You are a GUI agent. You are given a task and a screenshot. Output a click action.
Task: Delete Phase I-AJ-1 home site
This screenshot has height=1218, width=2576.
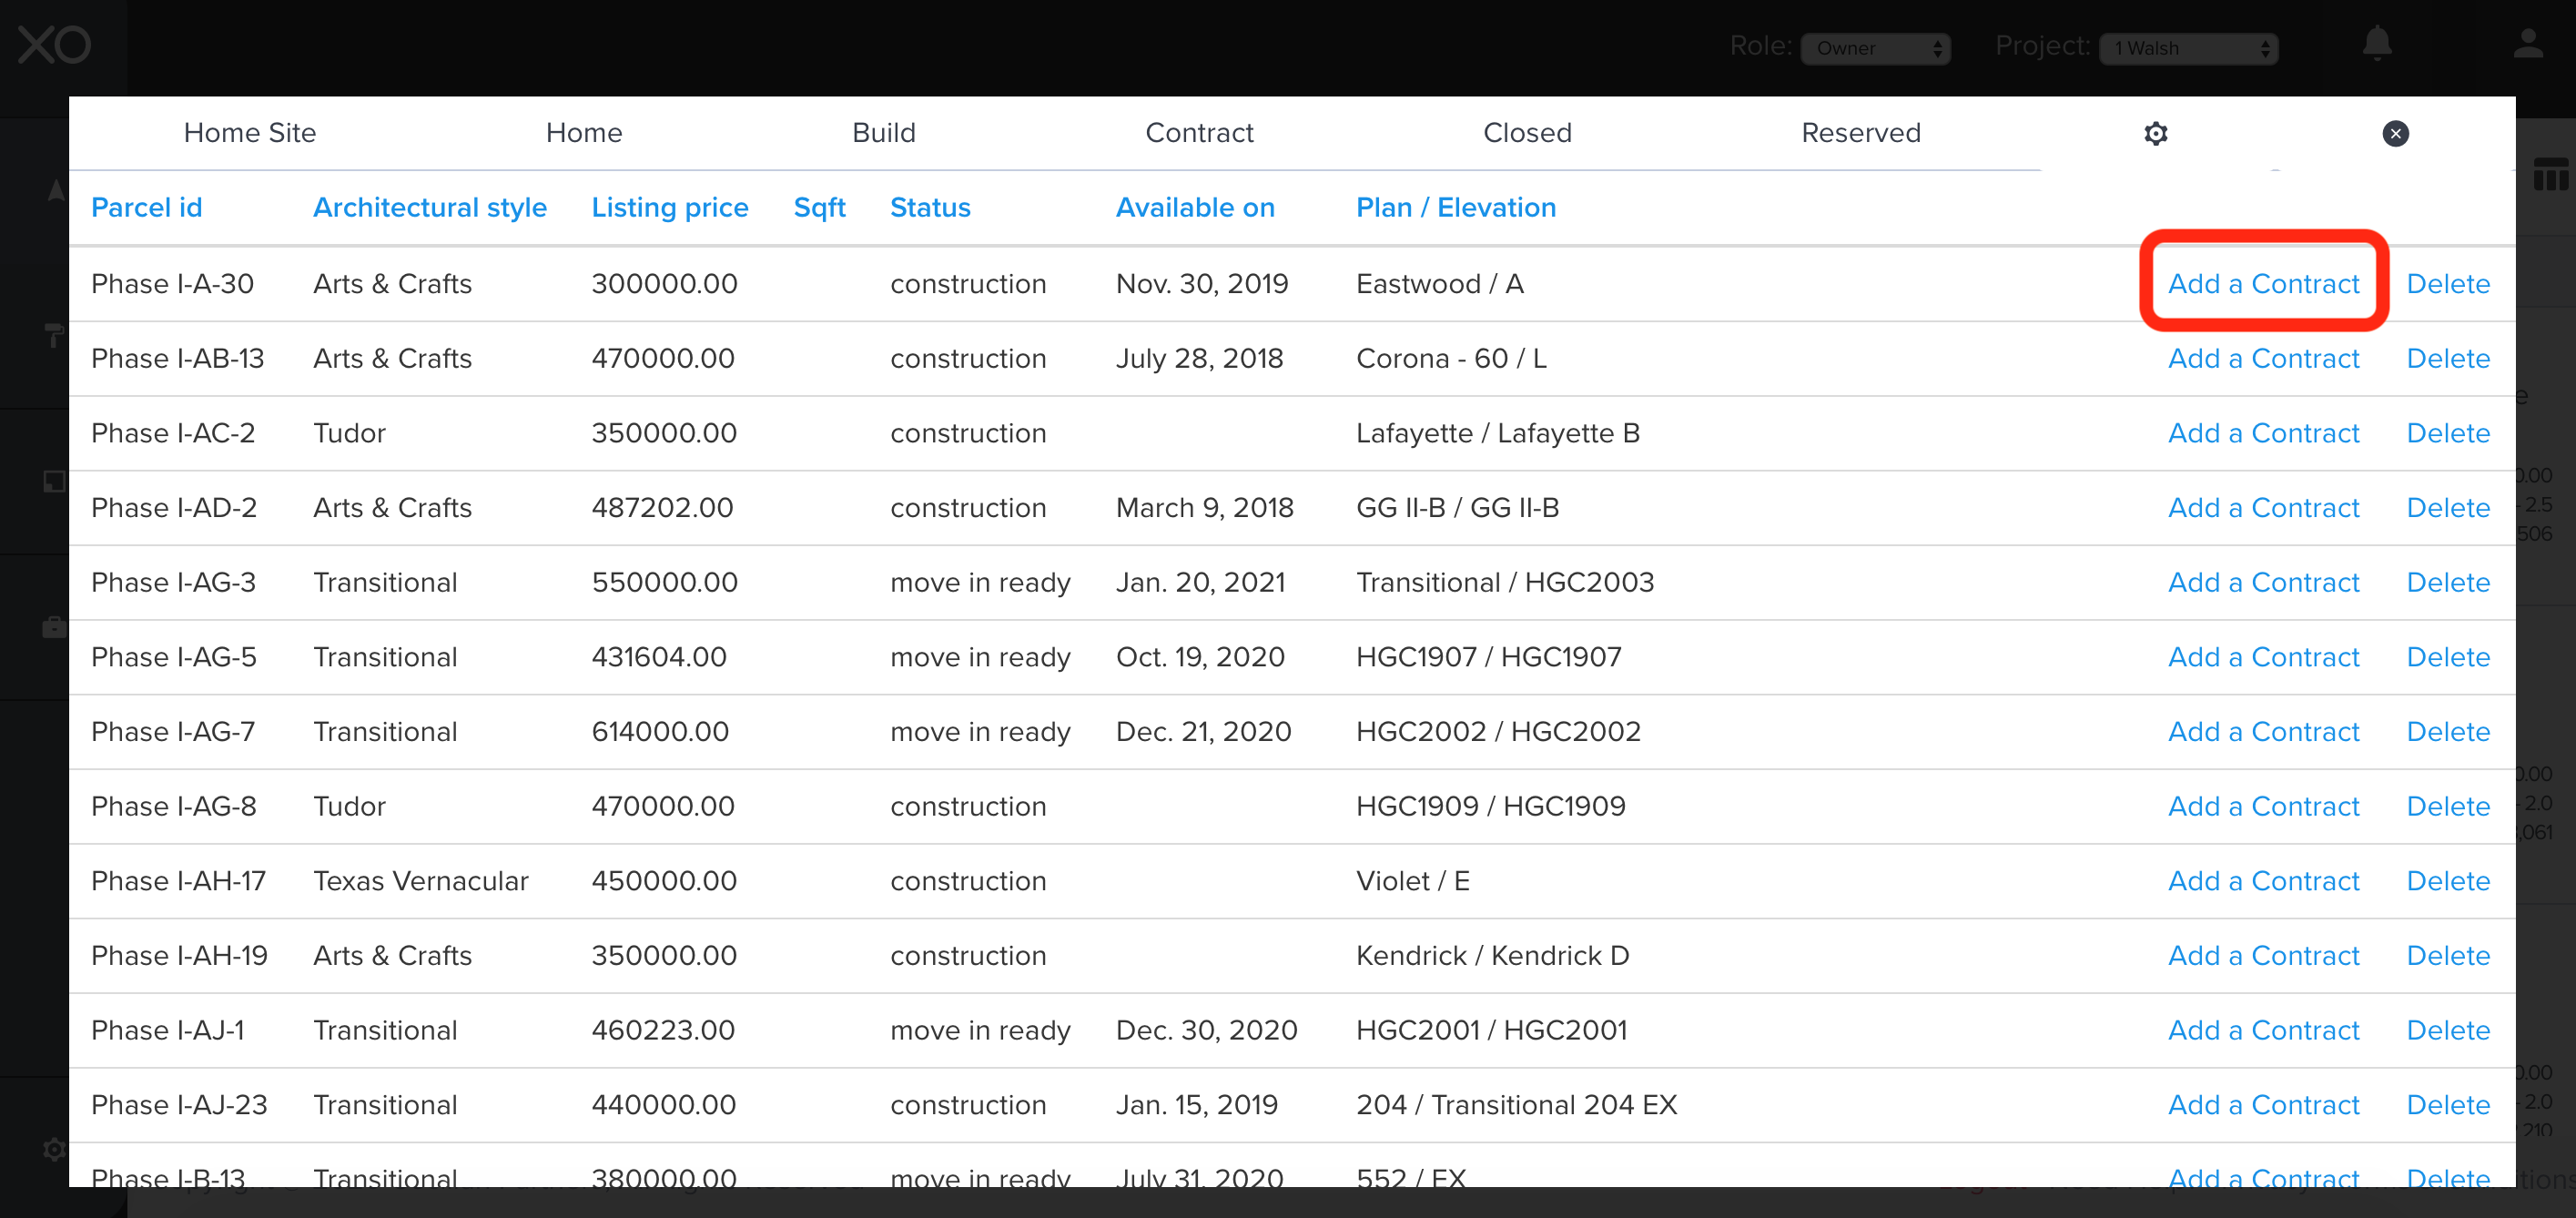pos(2447,1030)
